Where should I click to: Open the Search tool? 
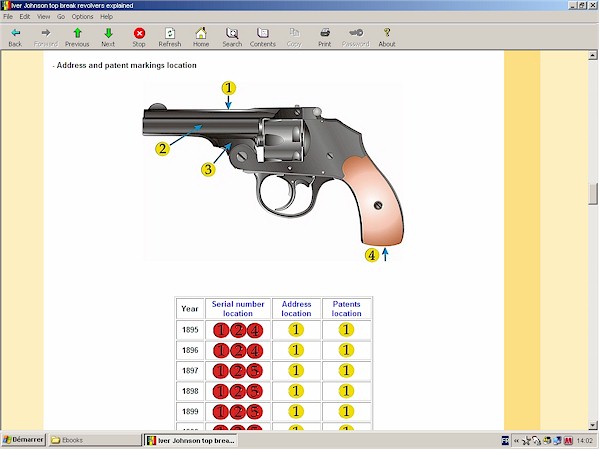point(232,38)
